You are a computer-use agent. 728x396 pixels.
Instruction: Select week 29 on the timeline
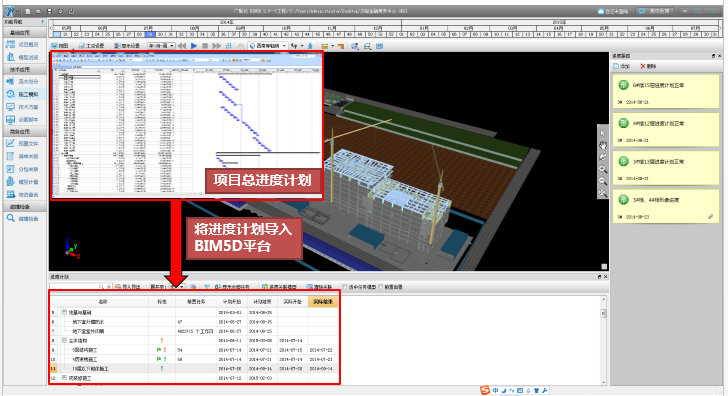point(149,34)
